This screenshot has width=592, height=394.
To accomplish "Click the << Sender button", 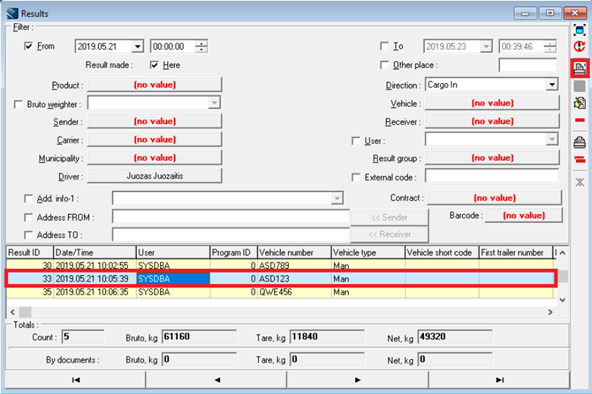I will (389, 217).
